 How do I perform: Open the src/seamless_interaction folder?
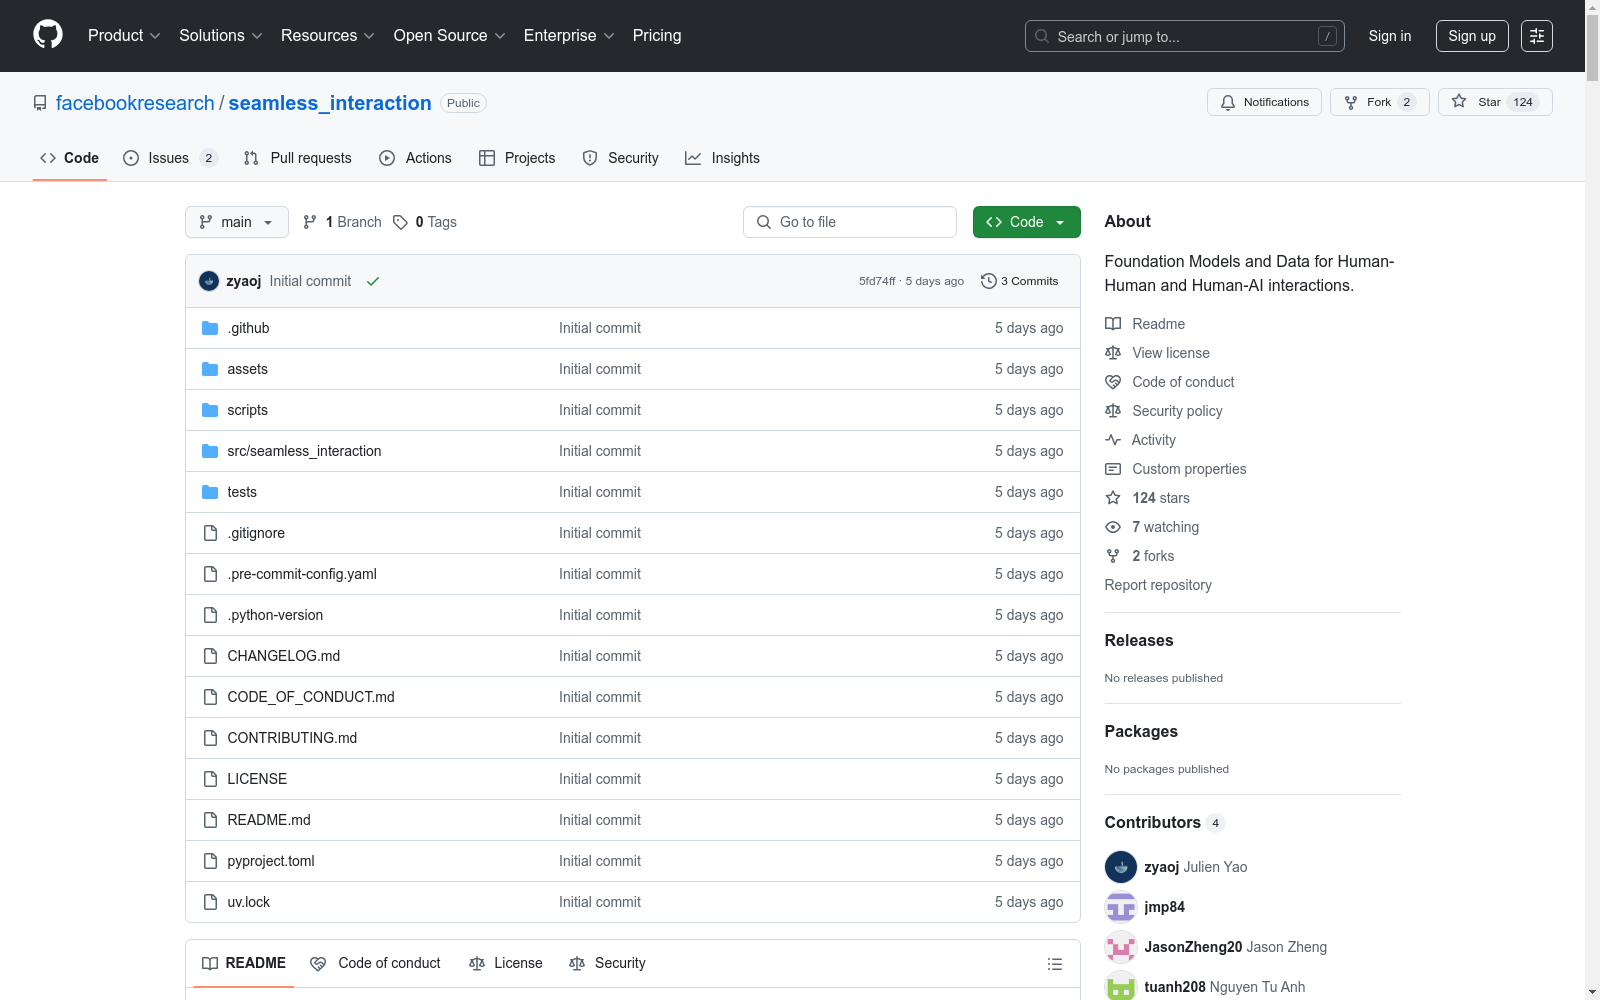(x=304, y=451)
